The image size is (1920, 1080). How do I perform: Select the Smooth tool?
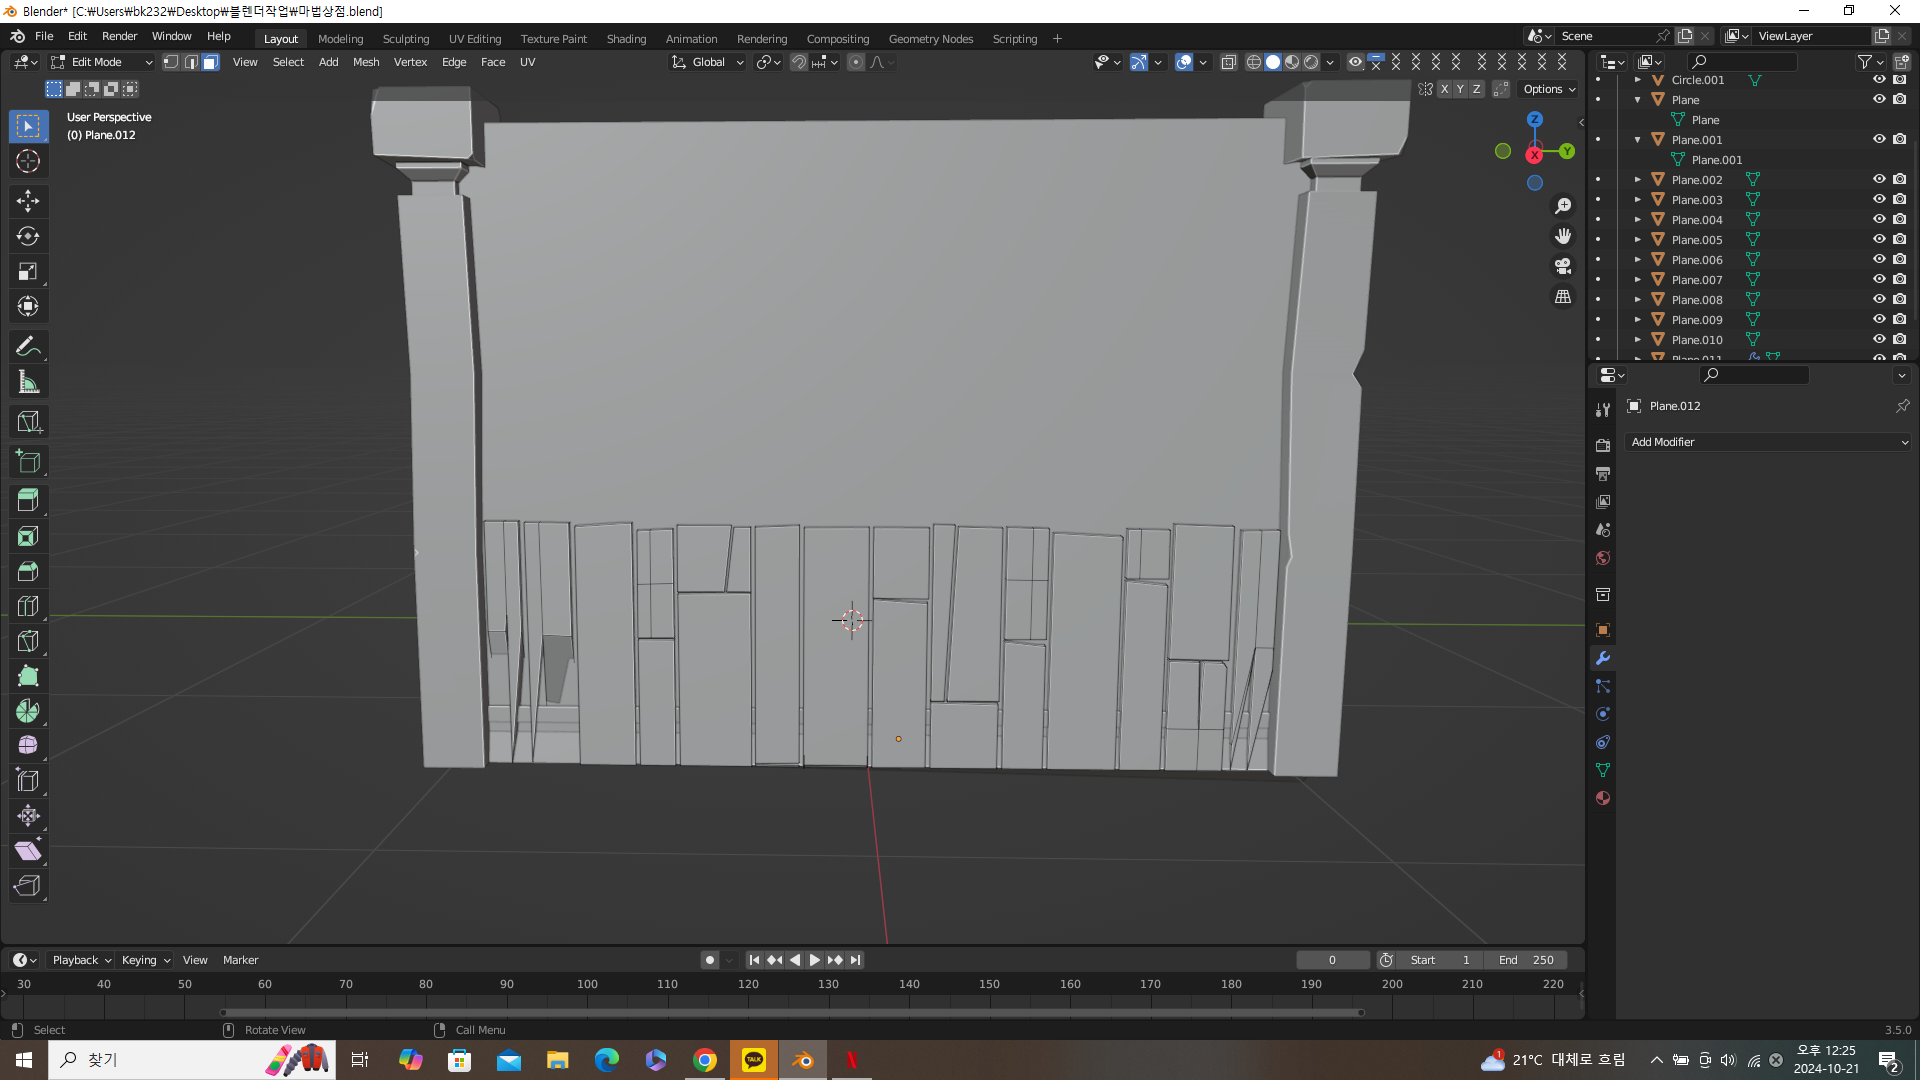28,746
